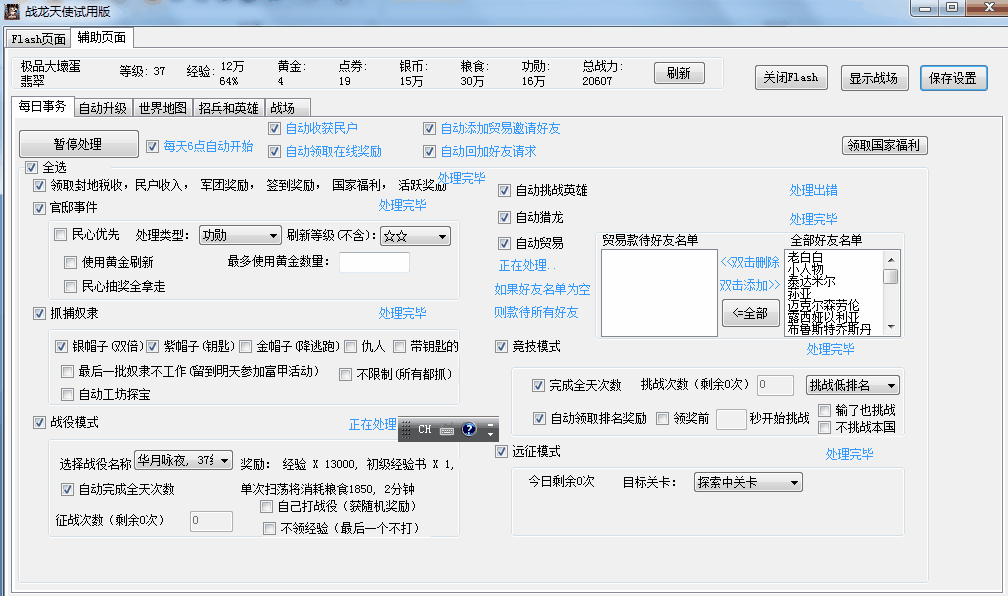The image size is (1008, 596).
Task: Click the 最多使用黄金数量 input field
Action: coord(374,262)
